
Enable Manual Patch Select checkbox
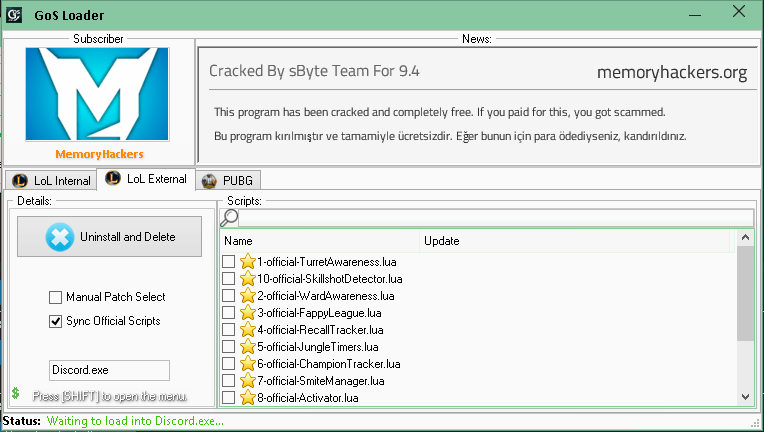(56, 297)
